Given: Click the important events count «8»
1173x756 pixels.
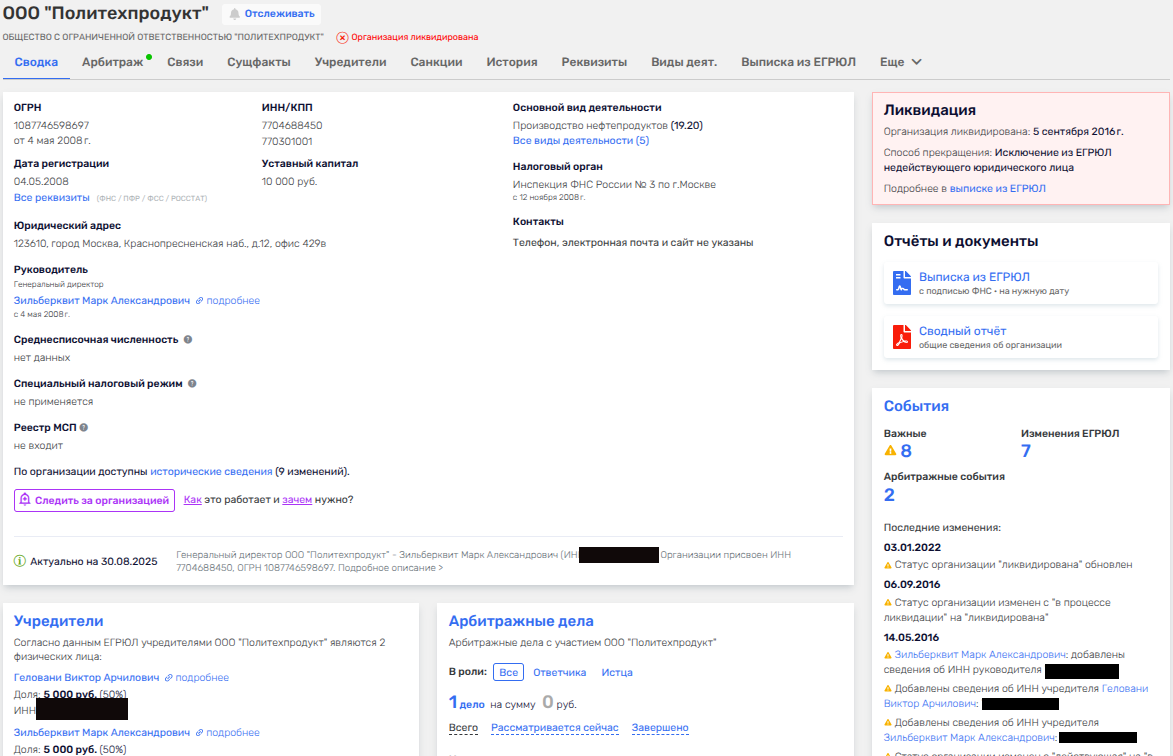Looking at the screenshot, I should click(x=905, y=451).
